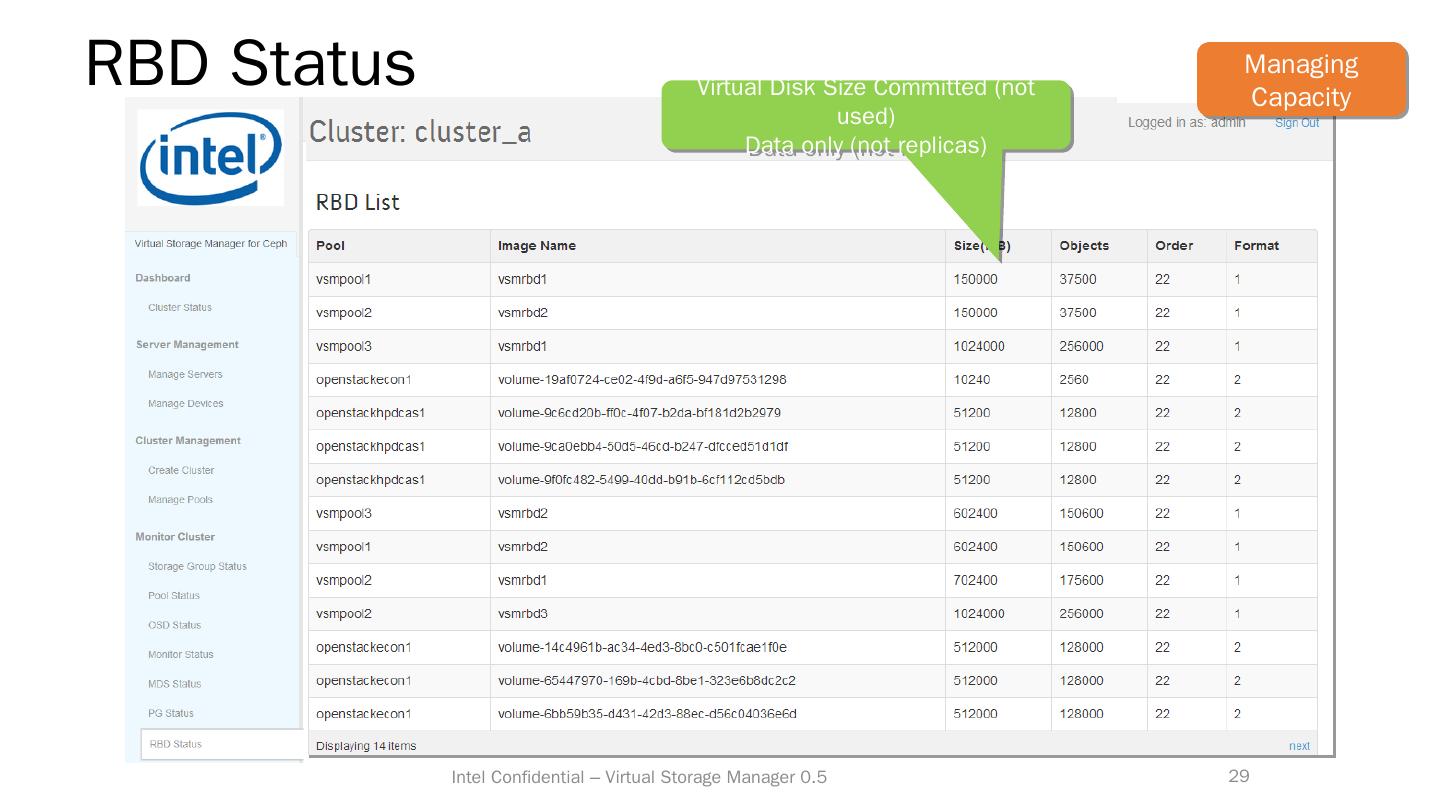Open Manage Pools page
Screen dimensions: 1440x810
tap(180, 500)
